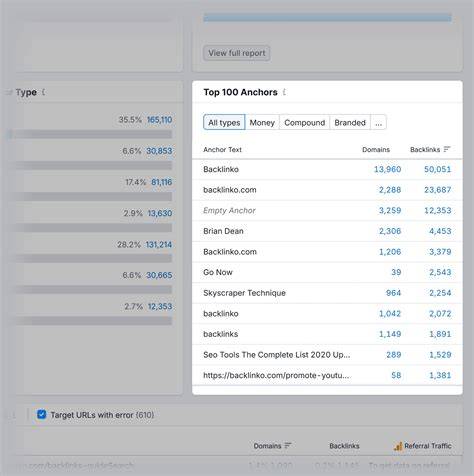Click the Referral Traffic analytics icon
Image resolution: width=474 pixels, height=476 pixels.
click(398, 446)
